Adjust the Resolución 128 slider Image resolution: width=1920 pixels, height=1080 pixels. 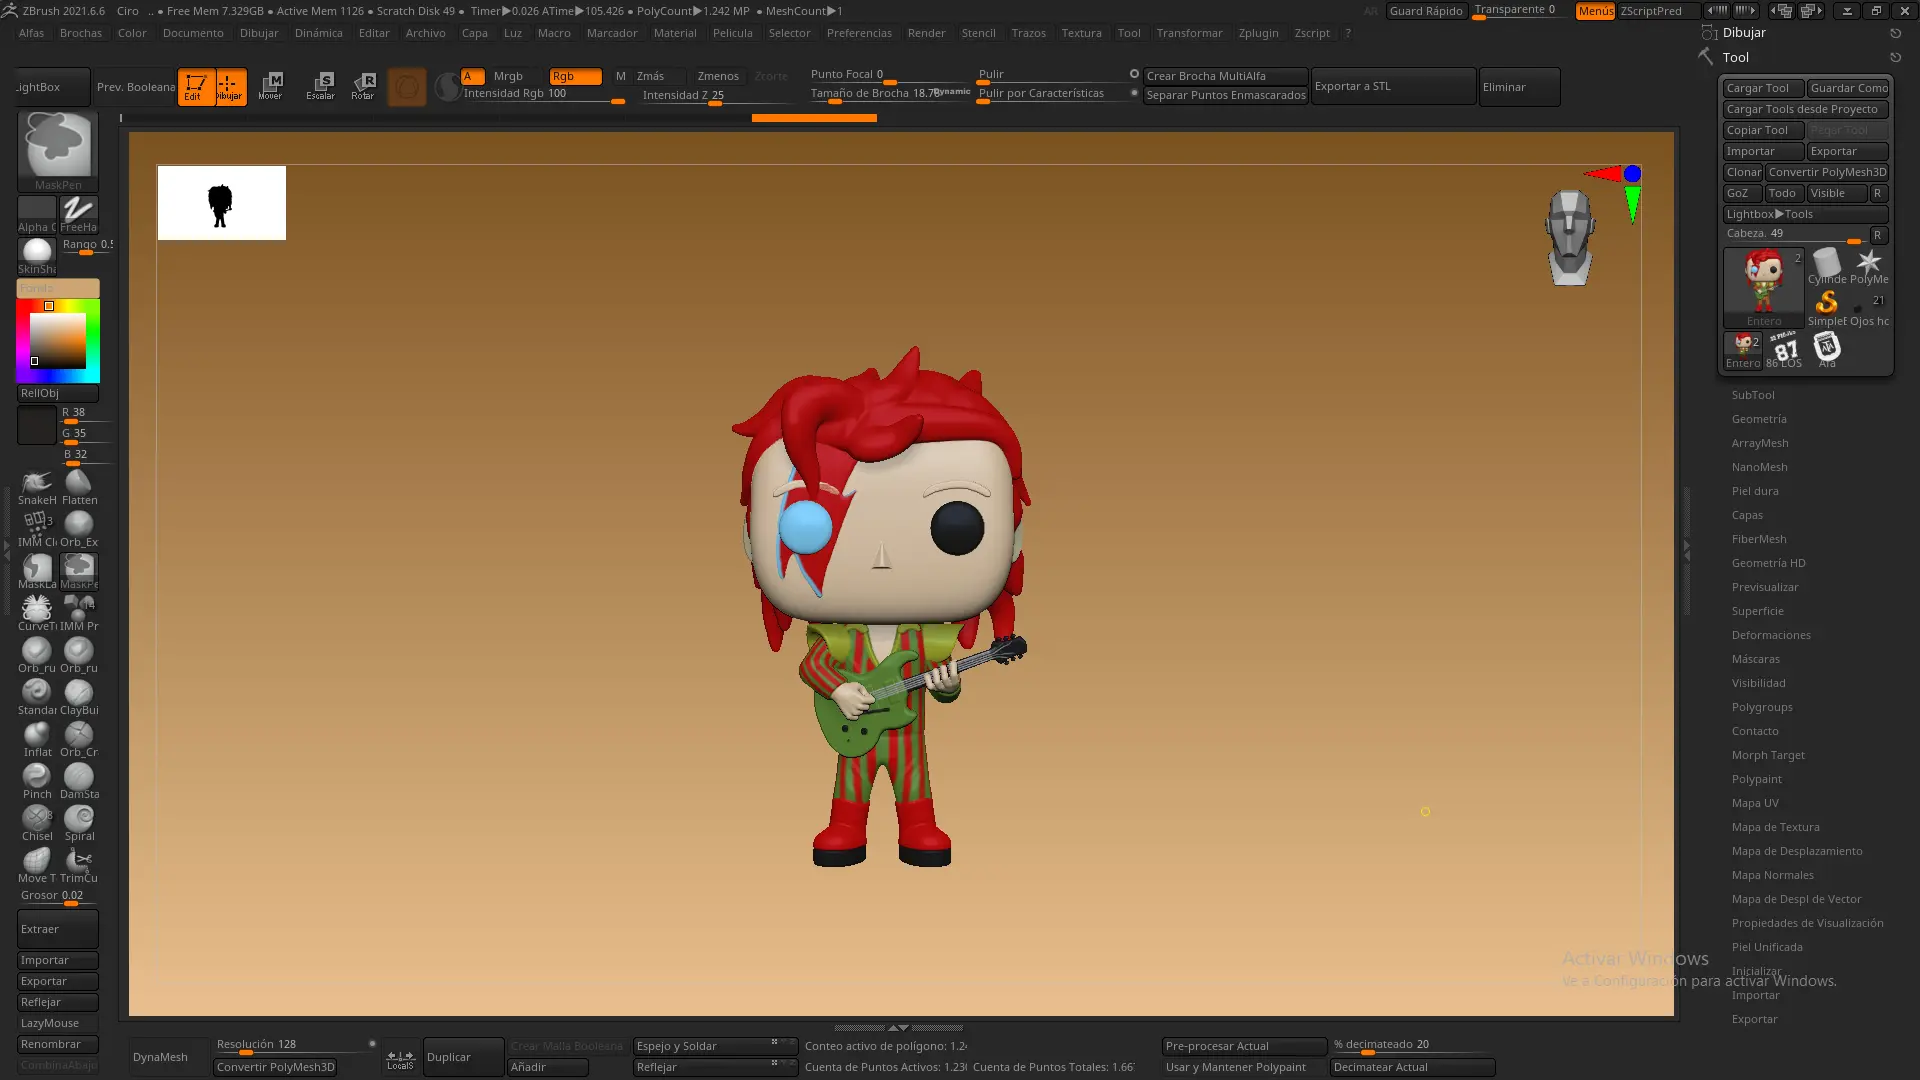click(296, 1045)
